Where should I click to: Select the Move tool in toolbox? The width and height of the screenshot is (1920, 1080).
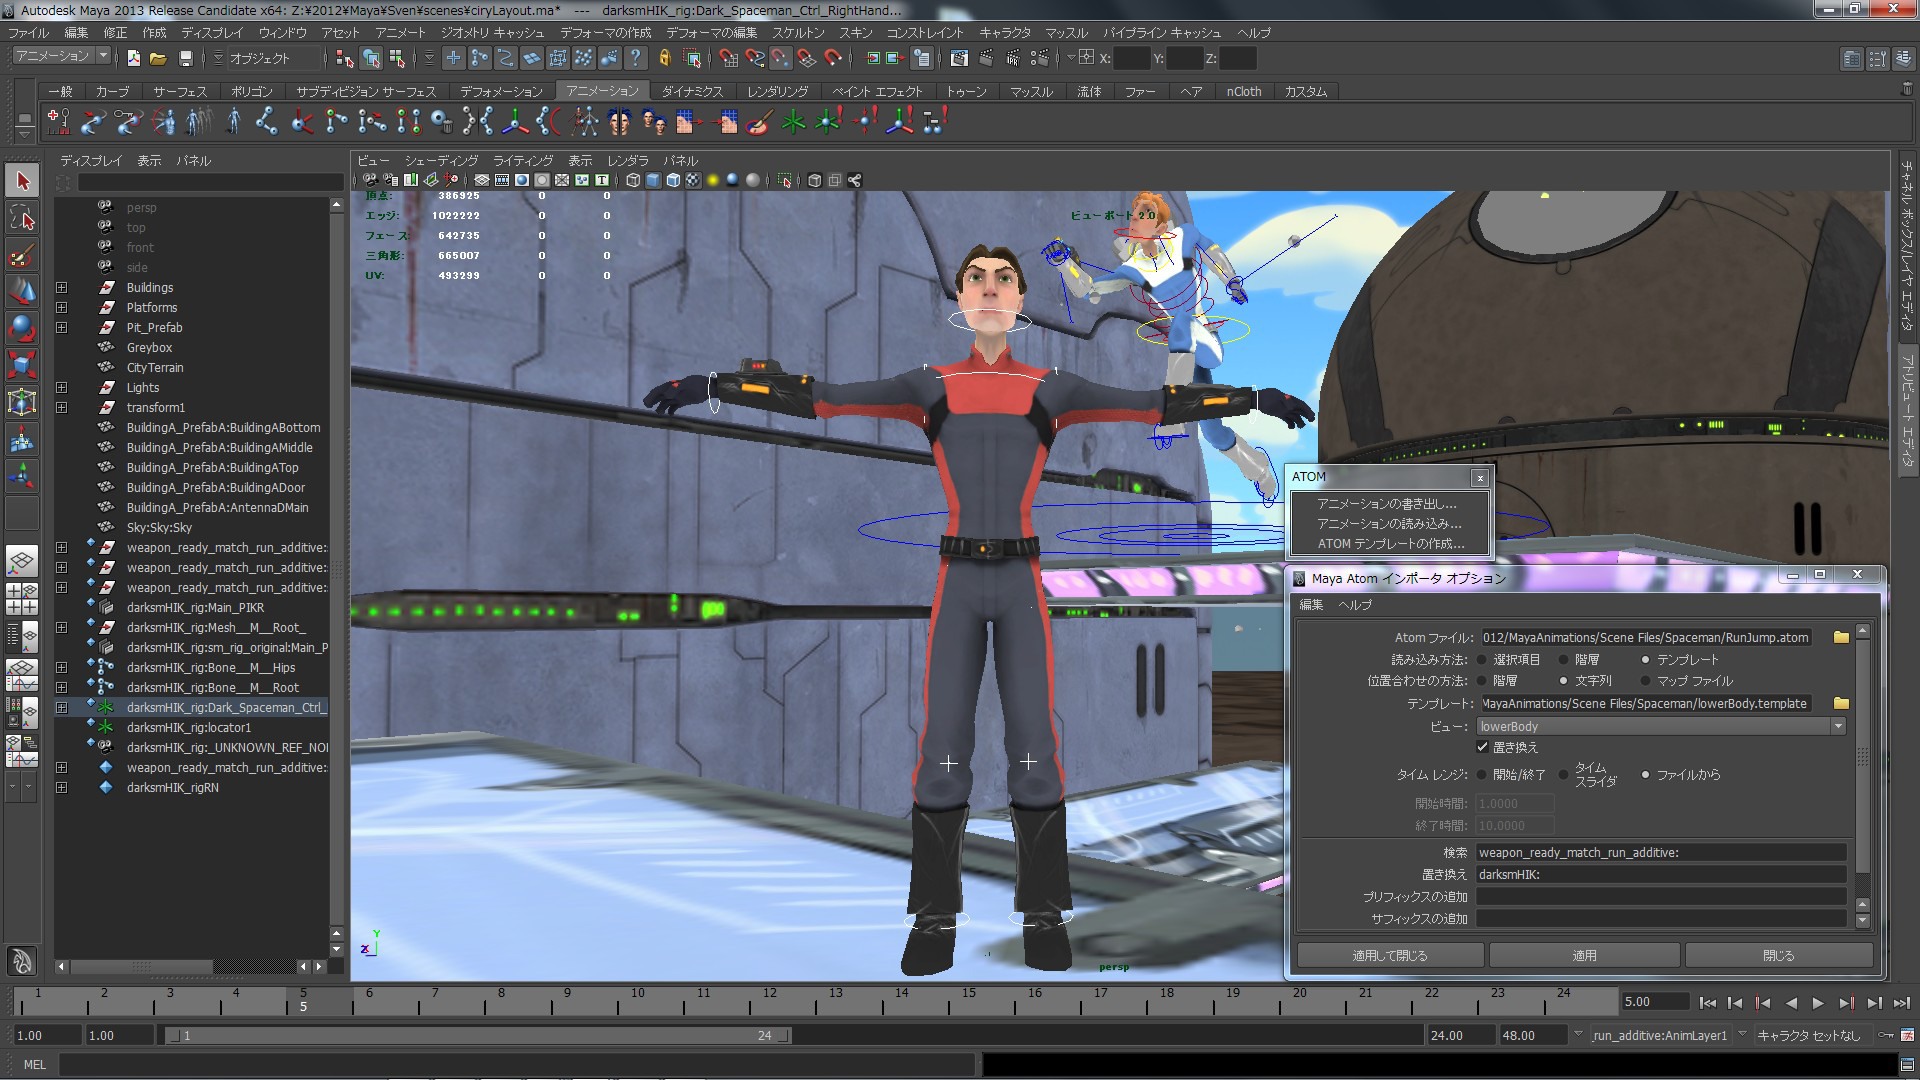pyautogui.click(x=22, y=292)
